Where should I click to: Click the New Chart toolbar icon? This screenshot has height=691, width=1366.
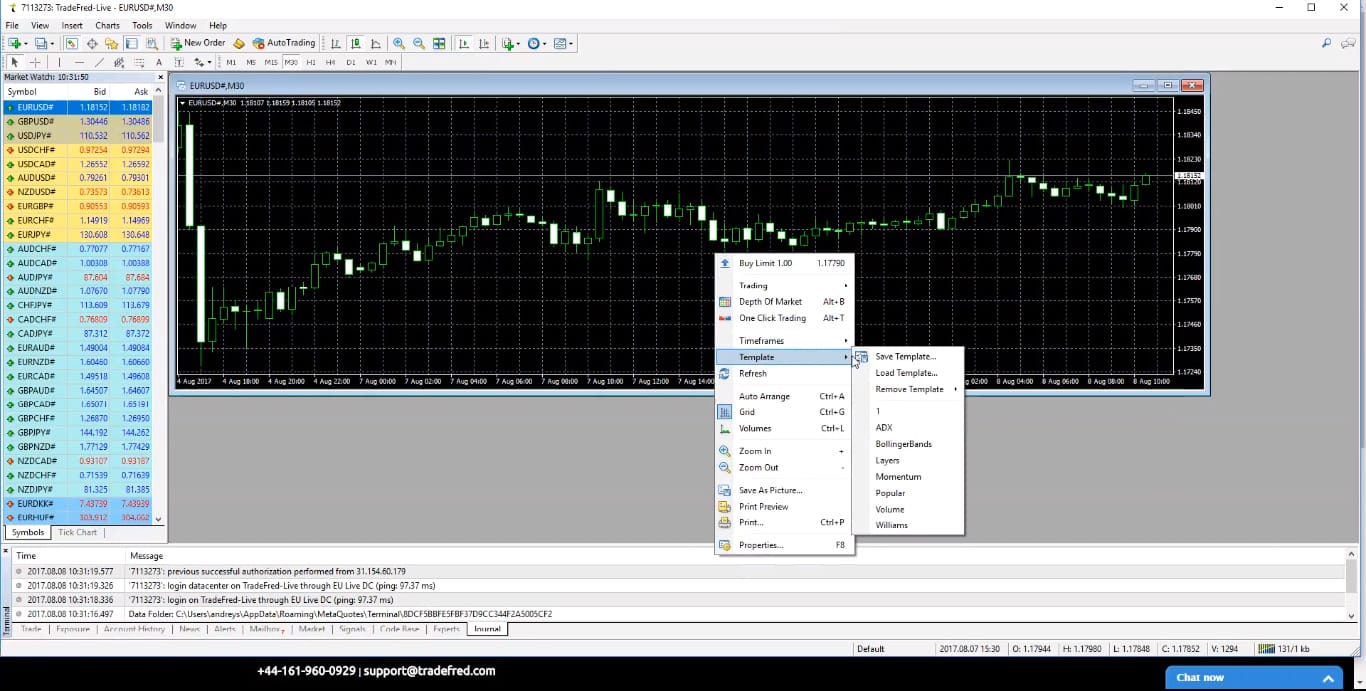pyautogui.click(x=15, y=43)
